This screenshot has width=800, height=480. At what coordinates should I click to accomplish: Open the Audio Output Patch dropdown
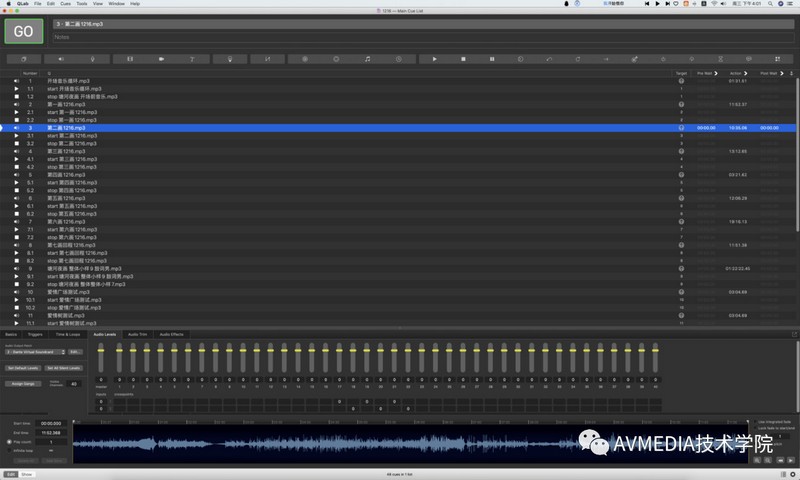(34, 352)
